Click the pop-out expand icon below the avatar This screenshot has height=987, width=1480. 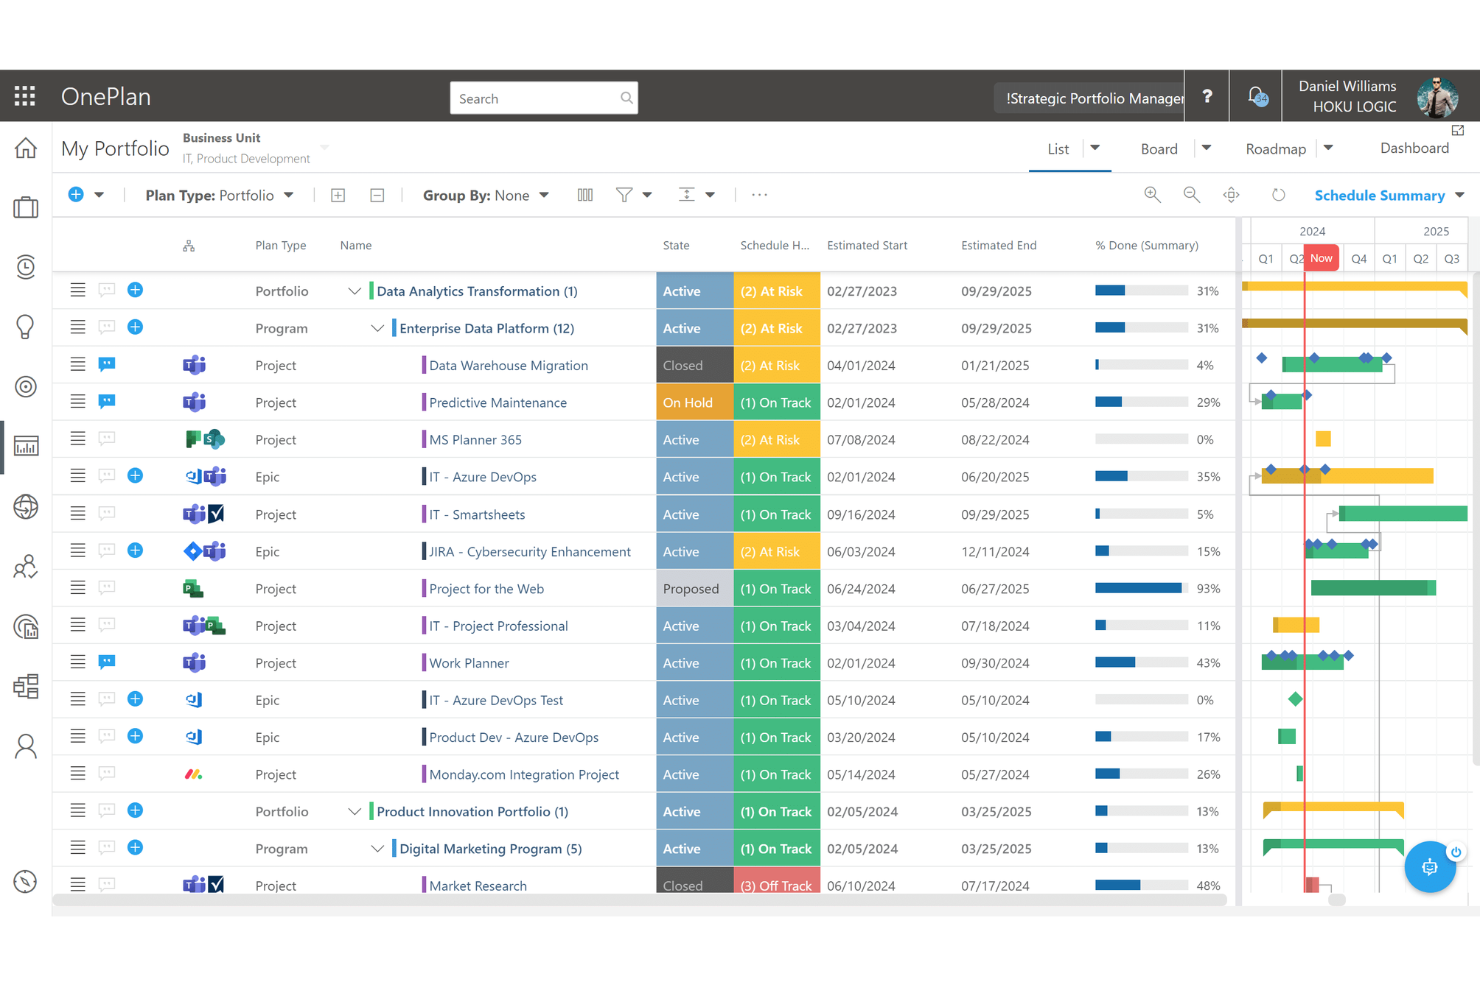1458,130
